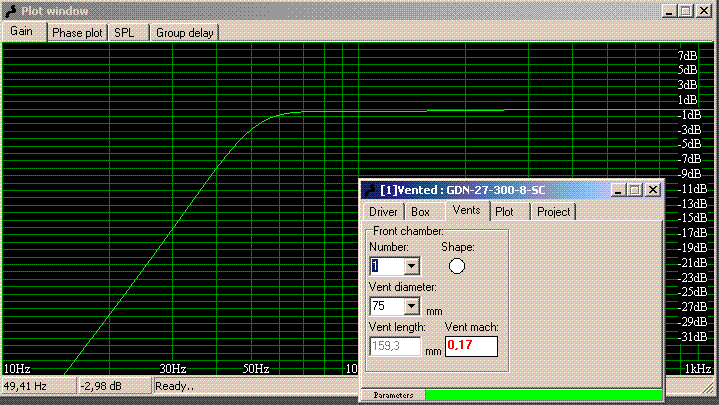Minimize the Plot window

point(670,10)
